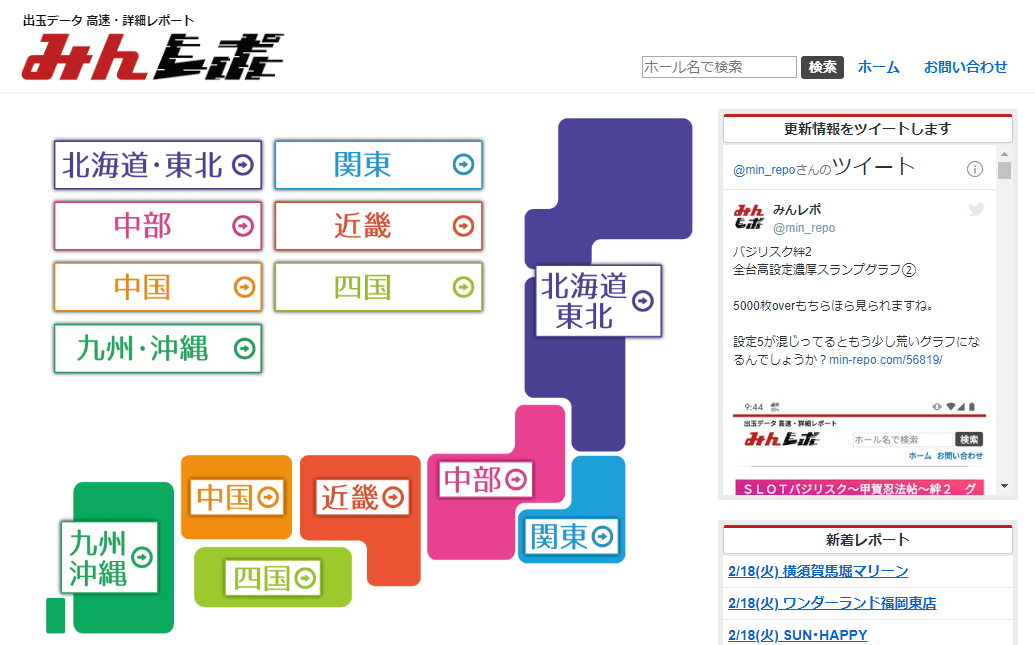This screenshot has width=1035, height=645.
Task: Click the 関東 label on the map
Action: pyautogui.click(x=572, y=536)
